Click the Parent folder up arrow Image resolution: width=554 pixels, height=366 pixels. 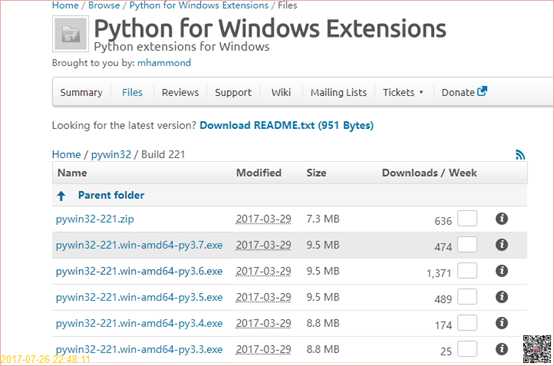click(x=61, y=196)
